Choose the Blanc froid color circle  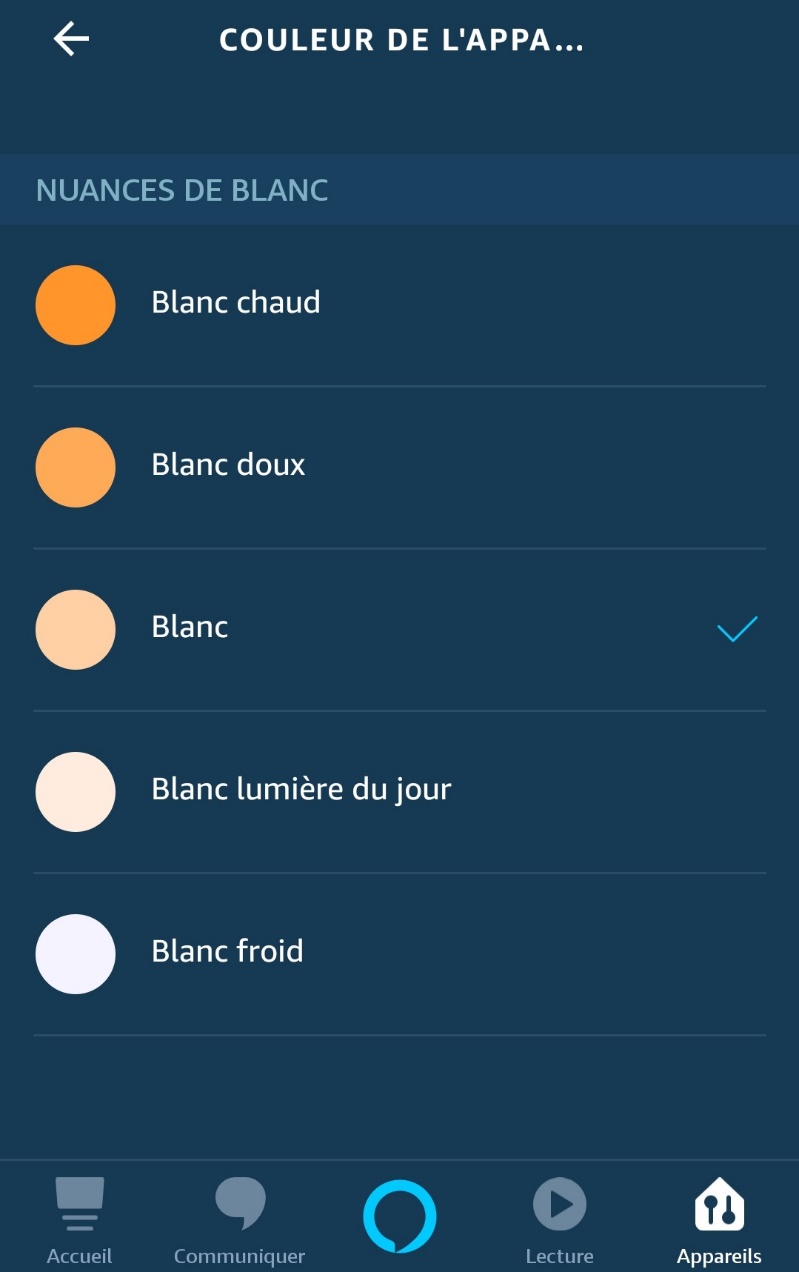[75, 954]
